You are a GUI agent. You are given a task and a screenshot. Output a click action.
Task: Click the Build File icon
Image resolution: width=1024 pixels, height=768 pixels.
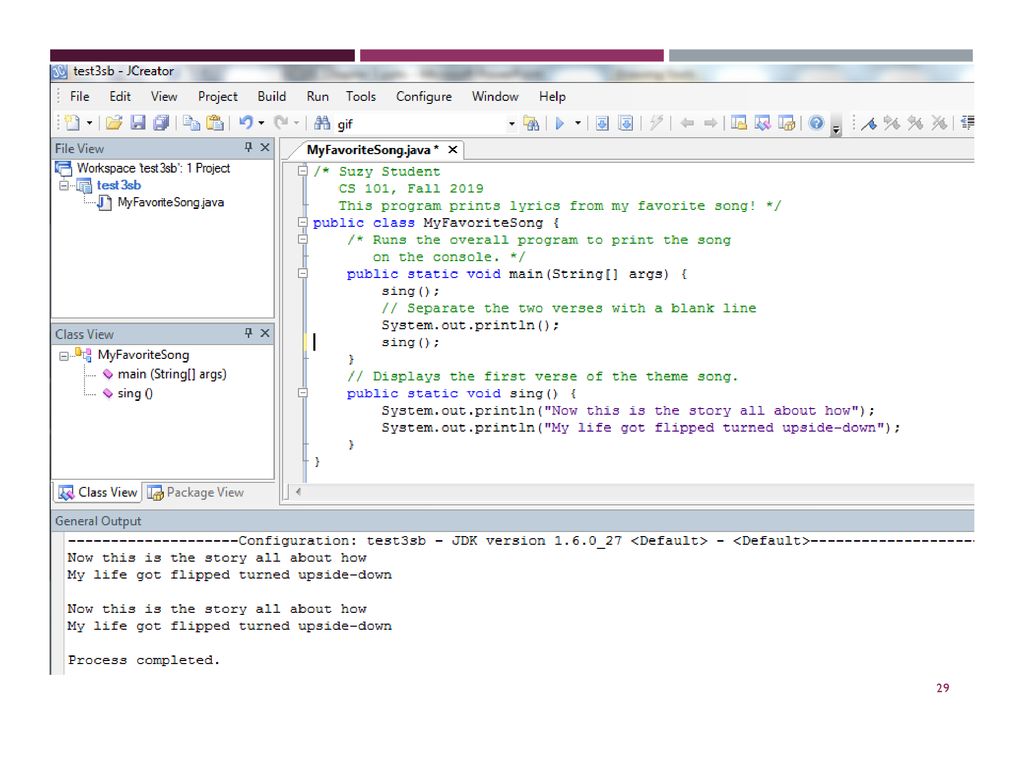pyautogui.click(x=602, y=123)
